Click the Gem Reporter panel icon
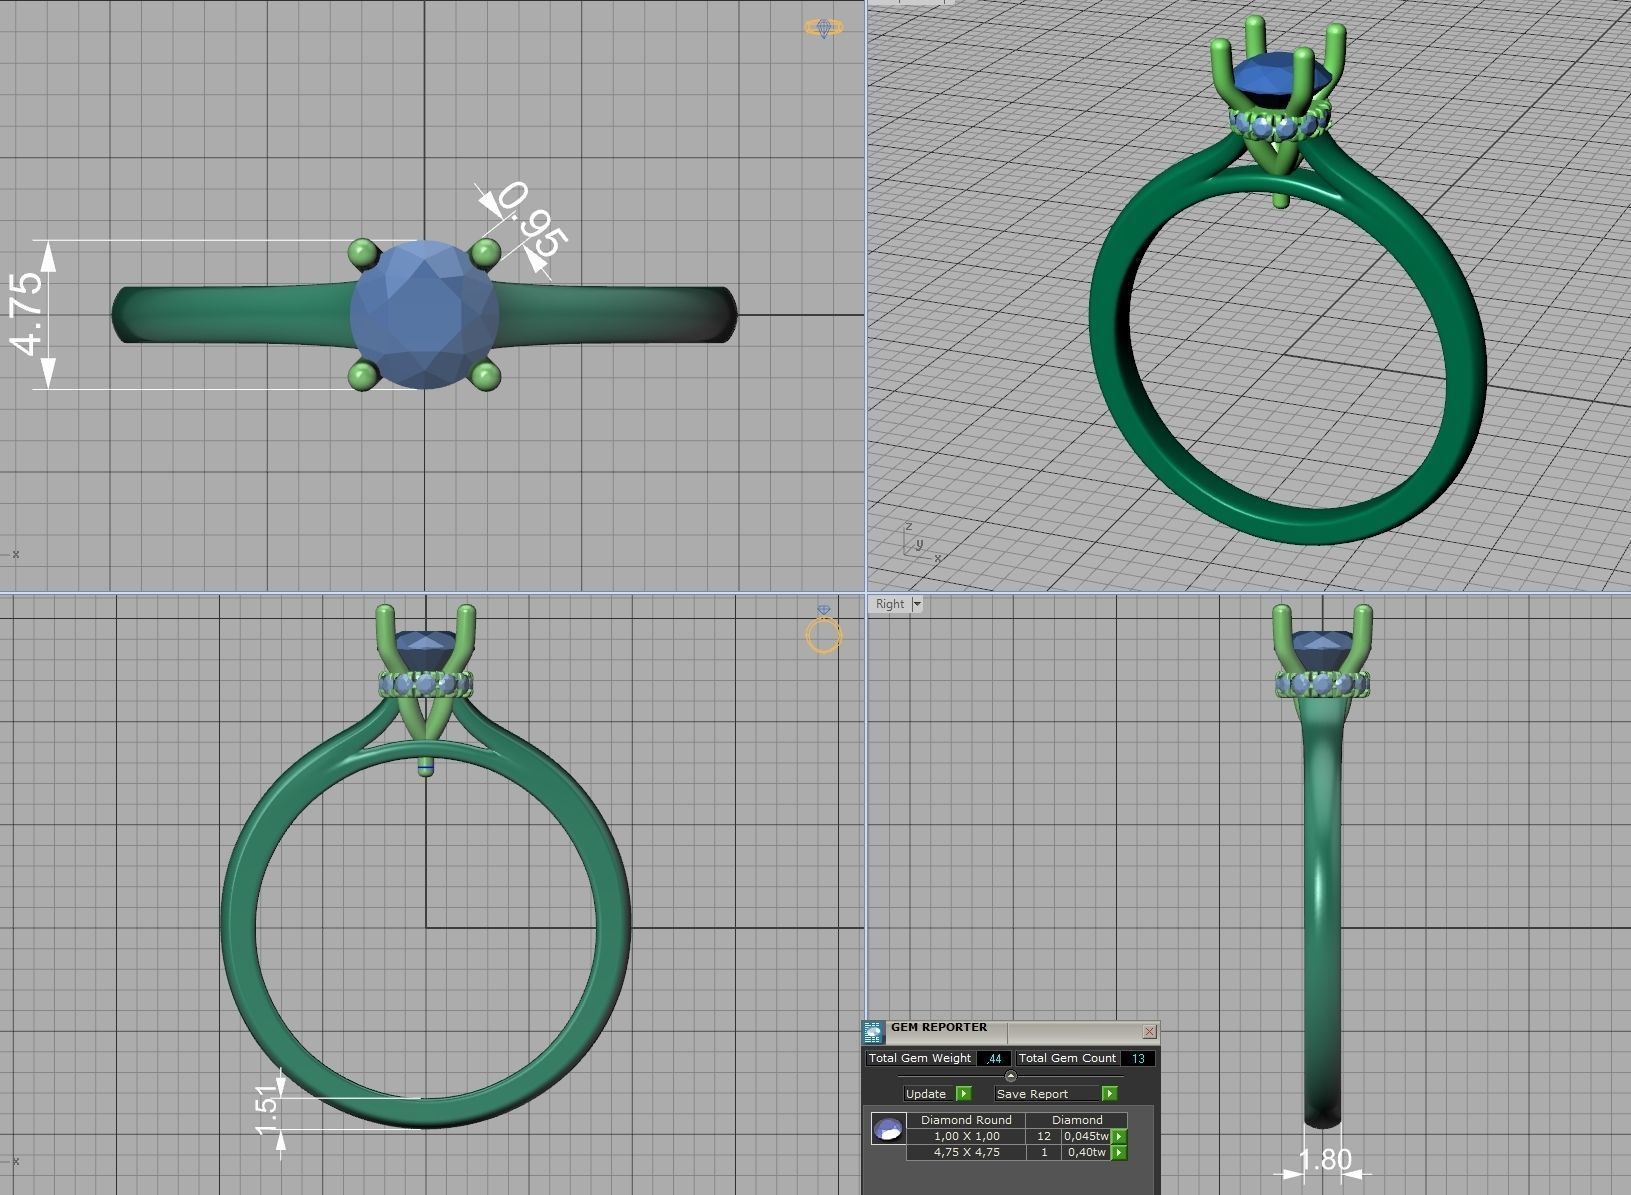 tap(873, 1032)
